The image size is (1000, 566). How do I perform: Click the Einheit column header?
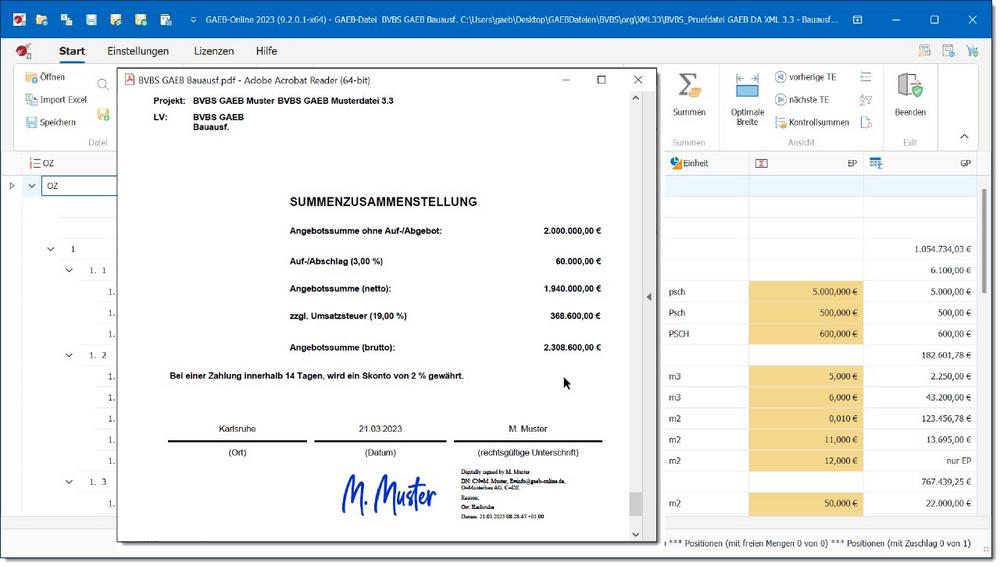(x=707, y=163)
